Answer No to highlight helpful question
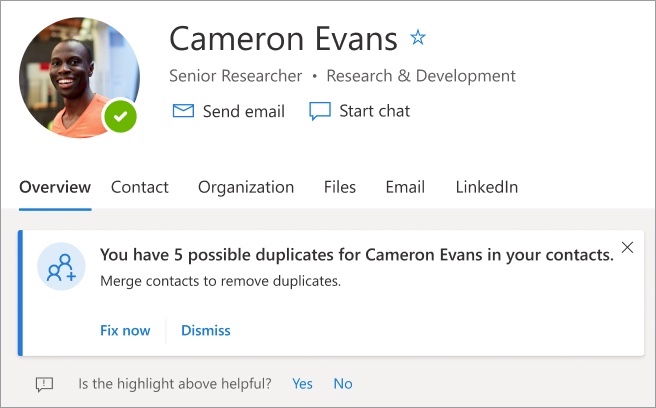The image size is (656, 408). tap(343, 384)
